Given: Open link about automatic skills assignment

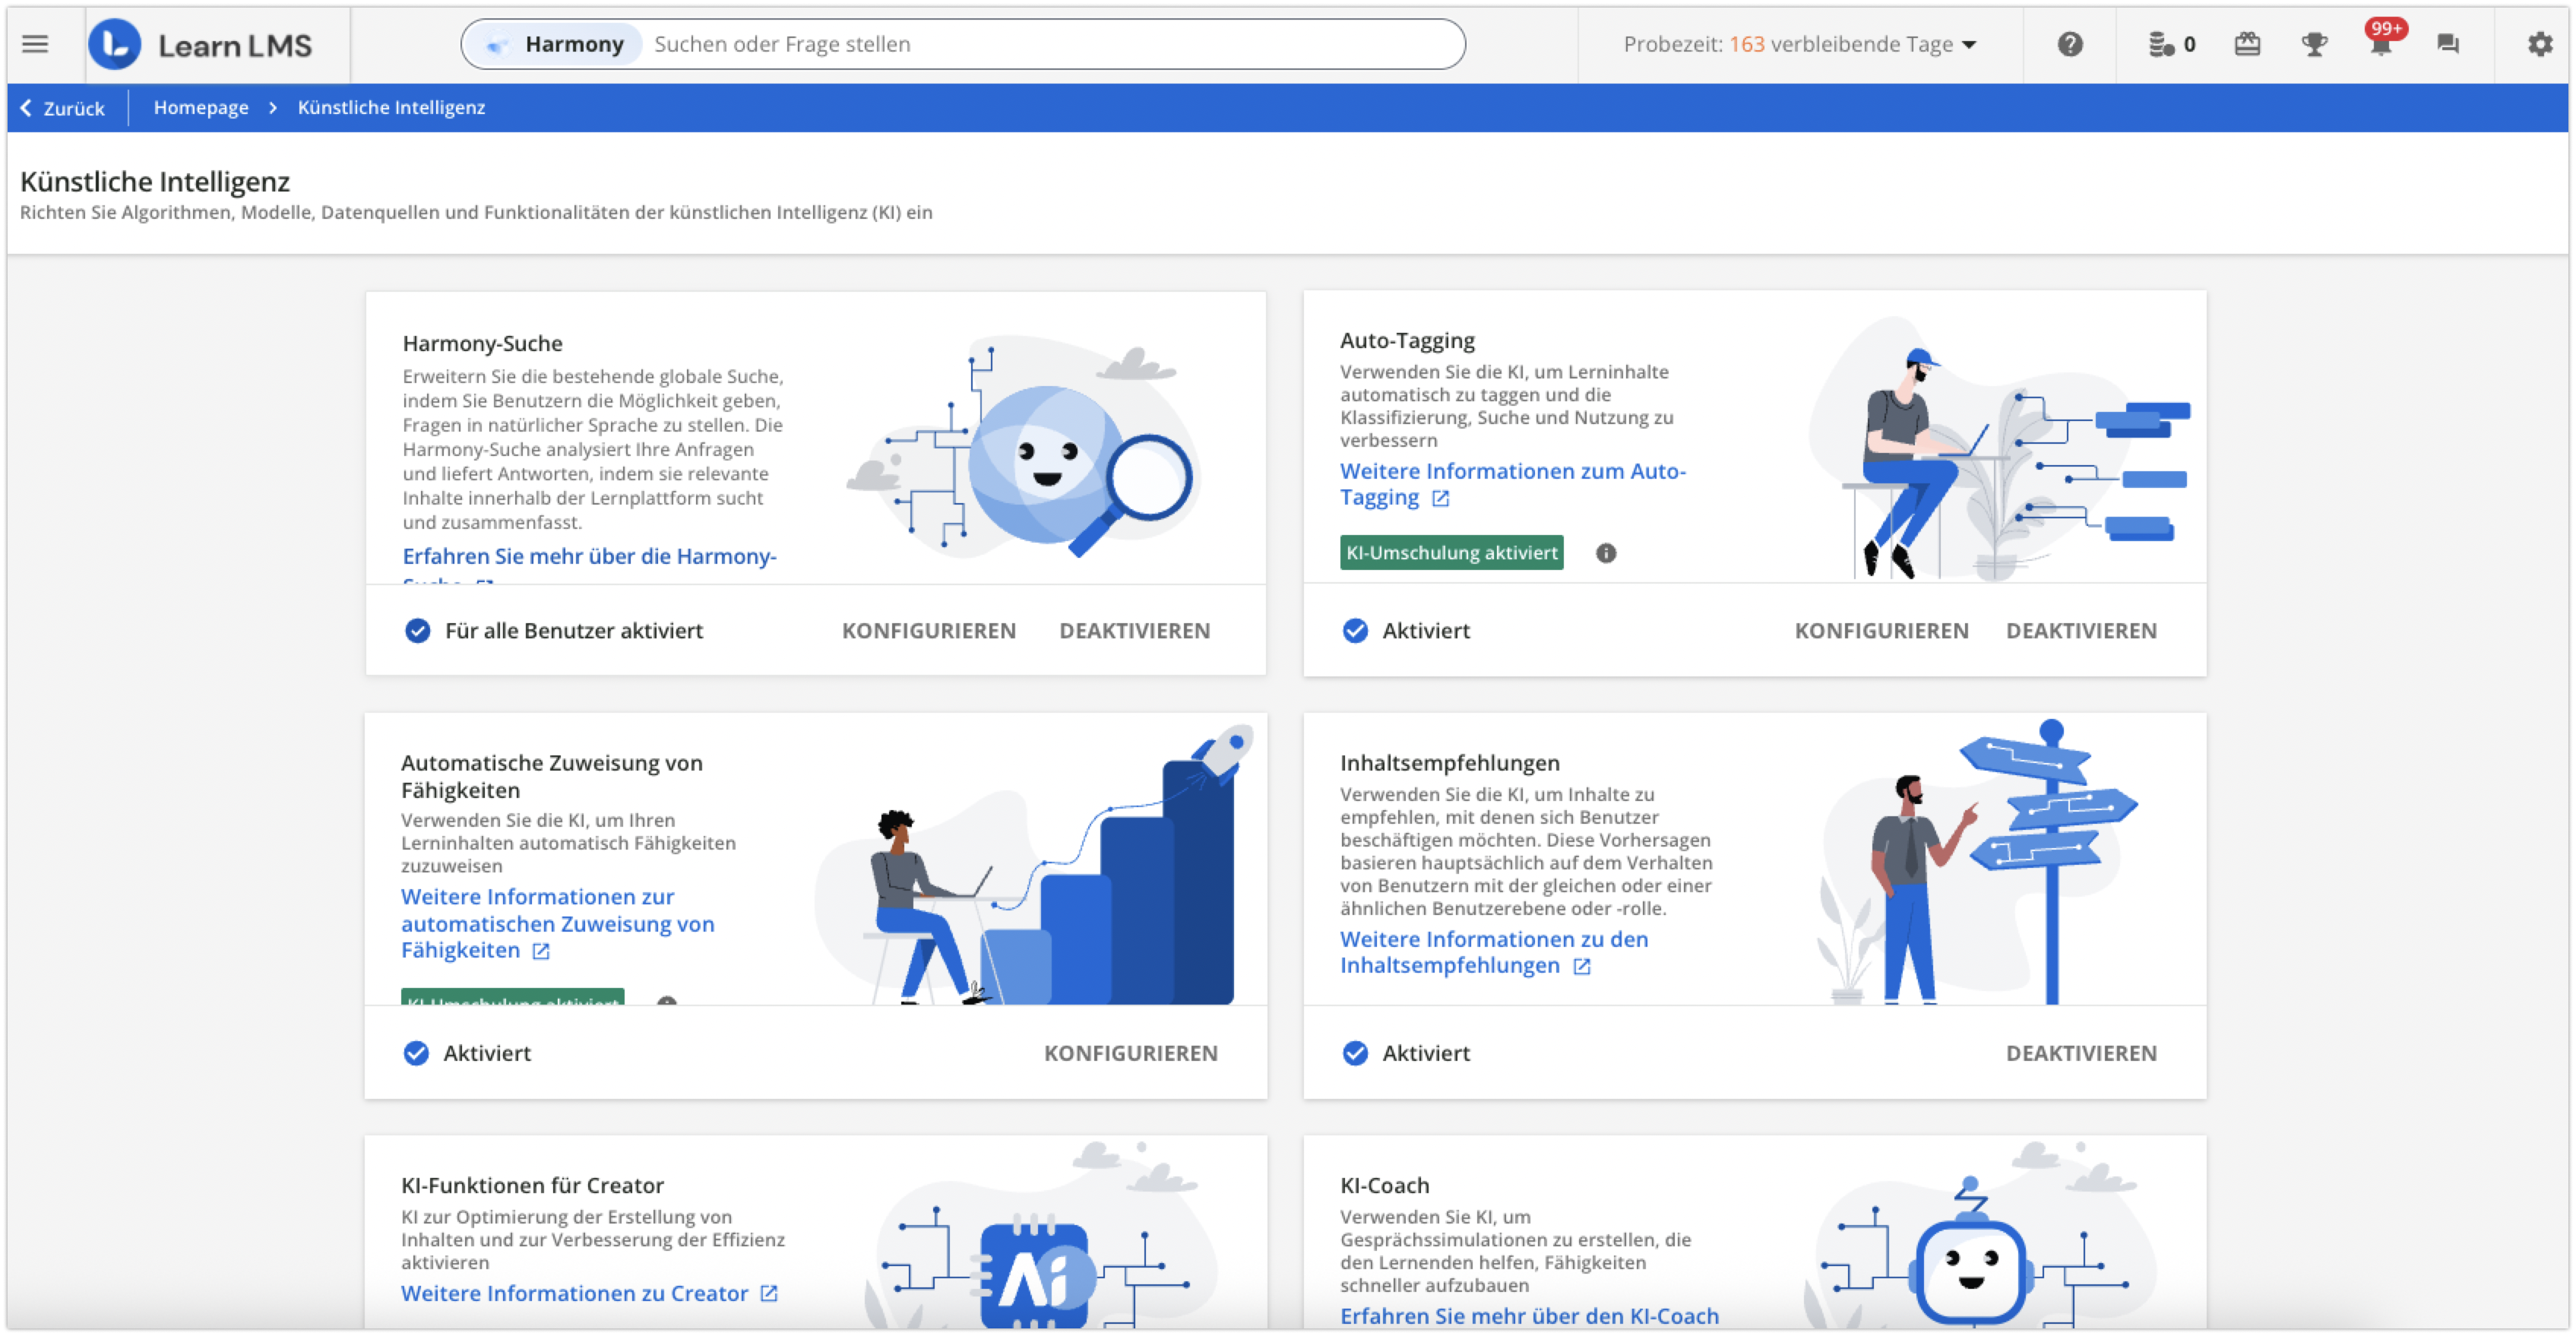Looking at the screenshot, I should click(x=557, y=924).
